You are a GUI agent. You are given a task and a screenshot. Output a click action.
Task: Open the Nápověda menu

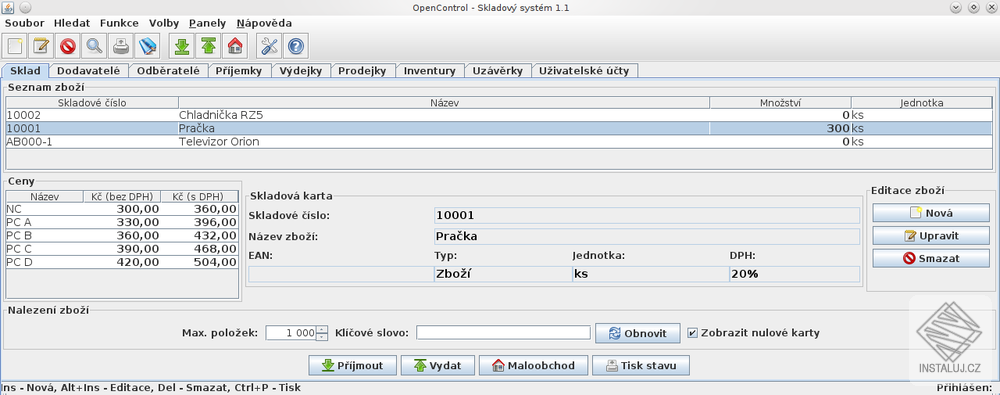click(x=264, y=23)
